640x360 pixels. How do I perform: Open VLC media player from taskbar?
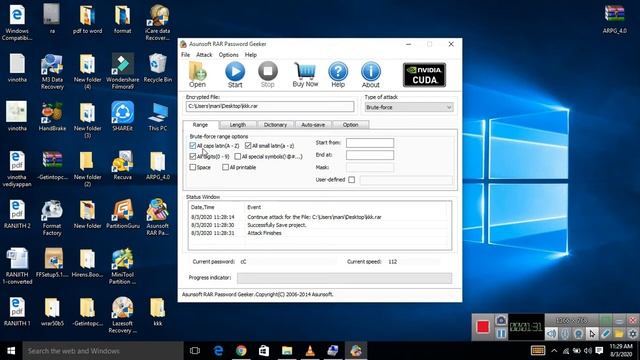[310, 351]
